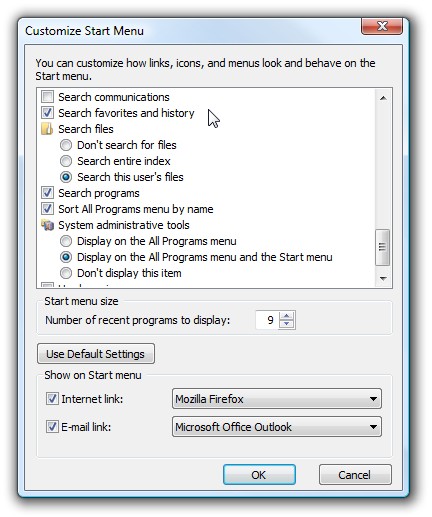
Task: Click the options list scrollbar thumb
Action: coord(383,247)
